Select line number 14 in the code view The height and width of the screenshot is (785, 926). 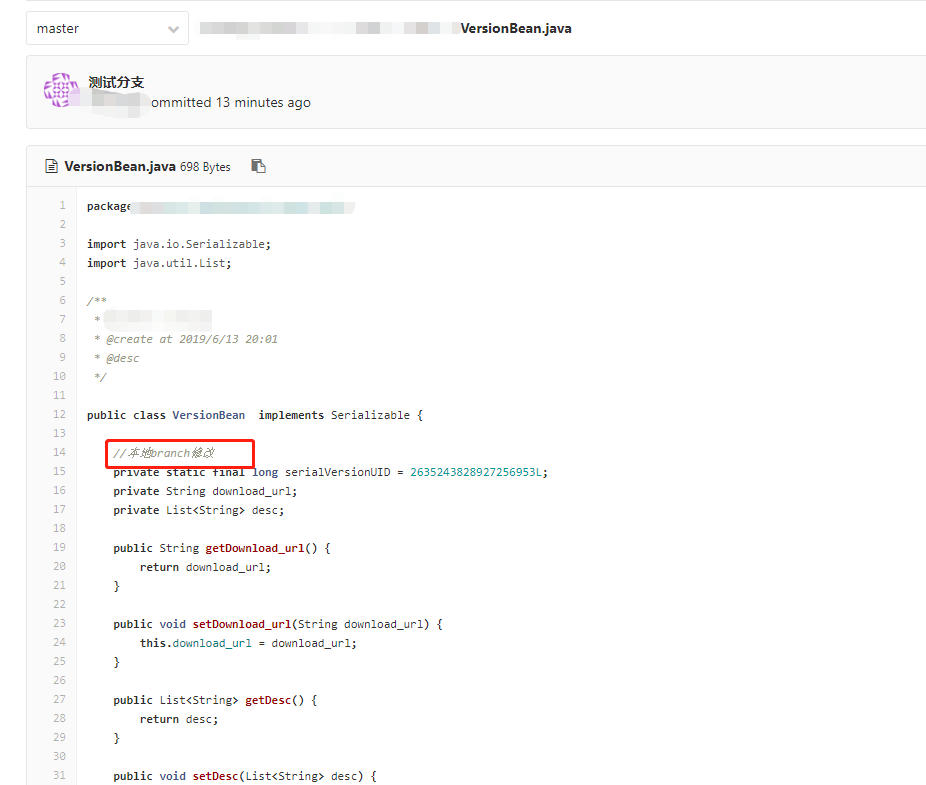pos(58,452)
